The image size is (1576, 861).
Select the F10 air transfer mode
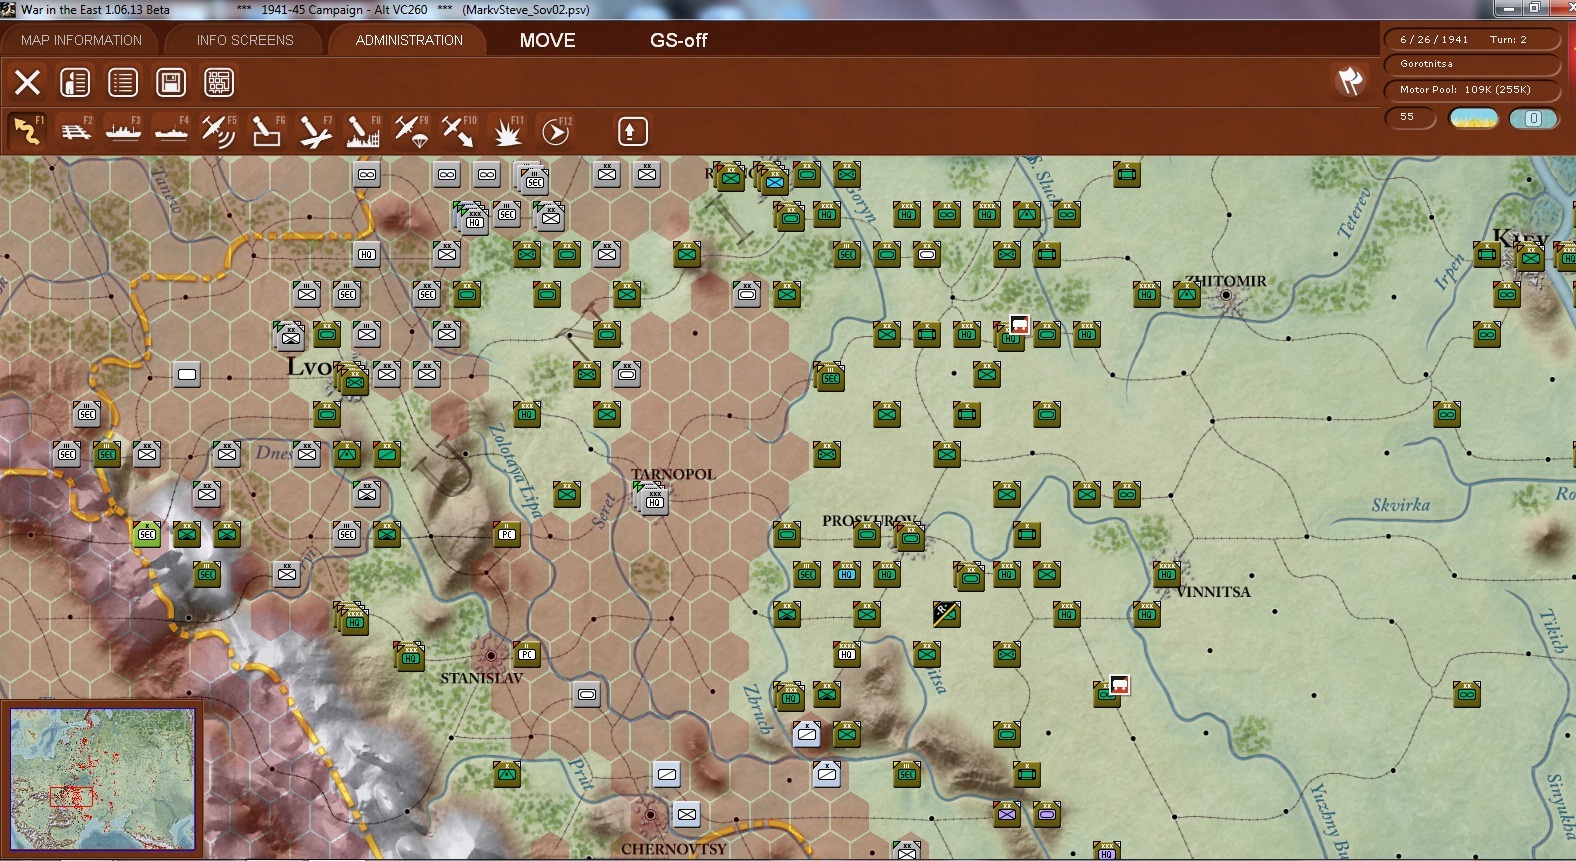pyautogui.click(x=459, y=131)
